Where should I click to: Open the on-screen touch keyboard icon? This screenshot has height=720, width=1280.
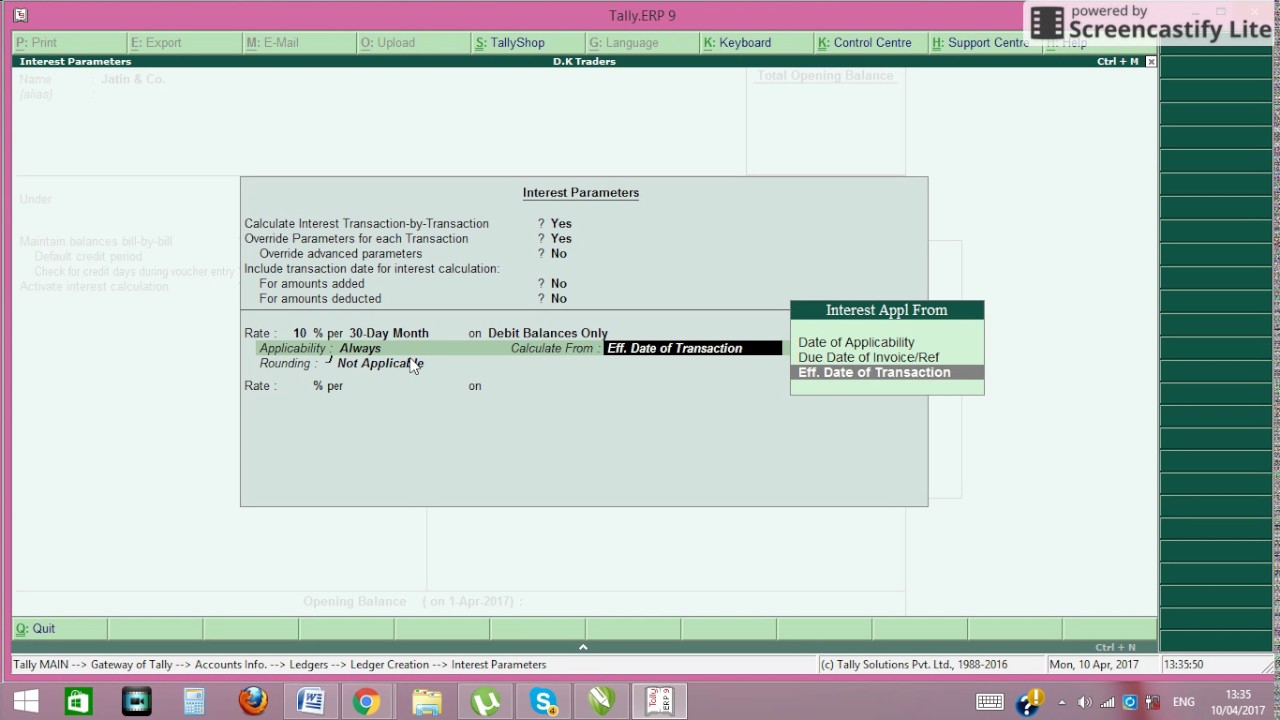pyautogui.click(x=990, y=702)
